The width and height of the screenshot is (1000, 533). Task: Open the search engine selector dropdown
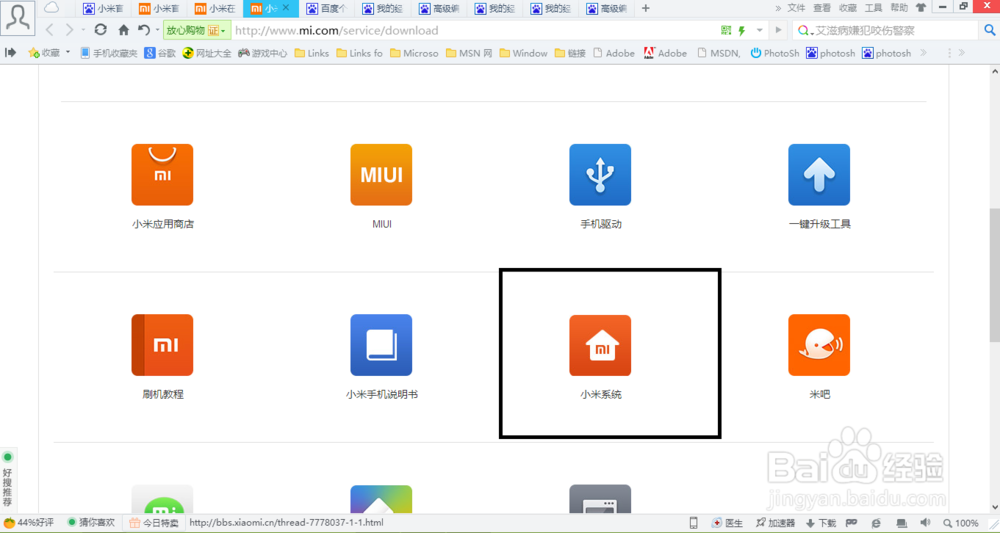[x=805, y=31]
